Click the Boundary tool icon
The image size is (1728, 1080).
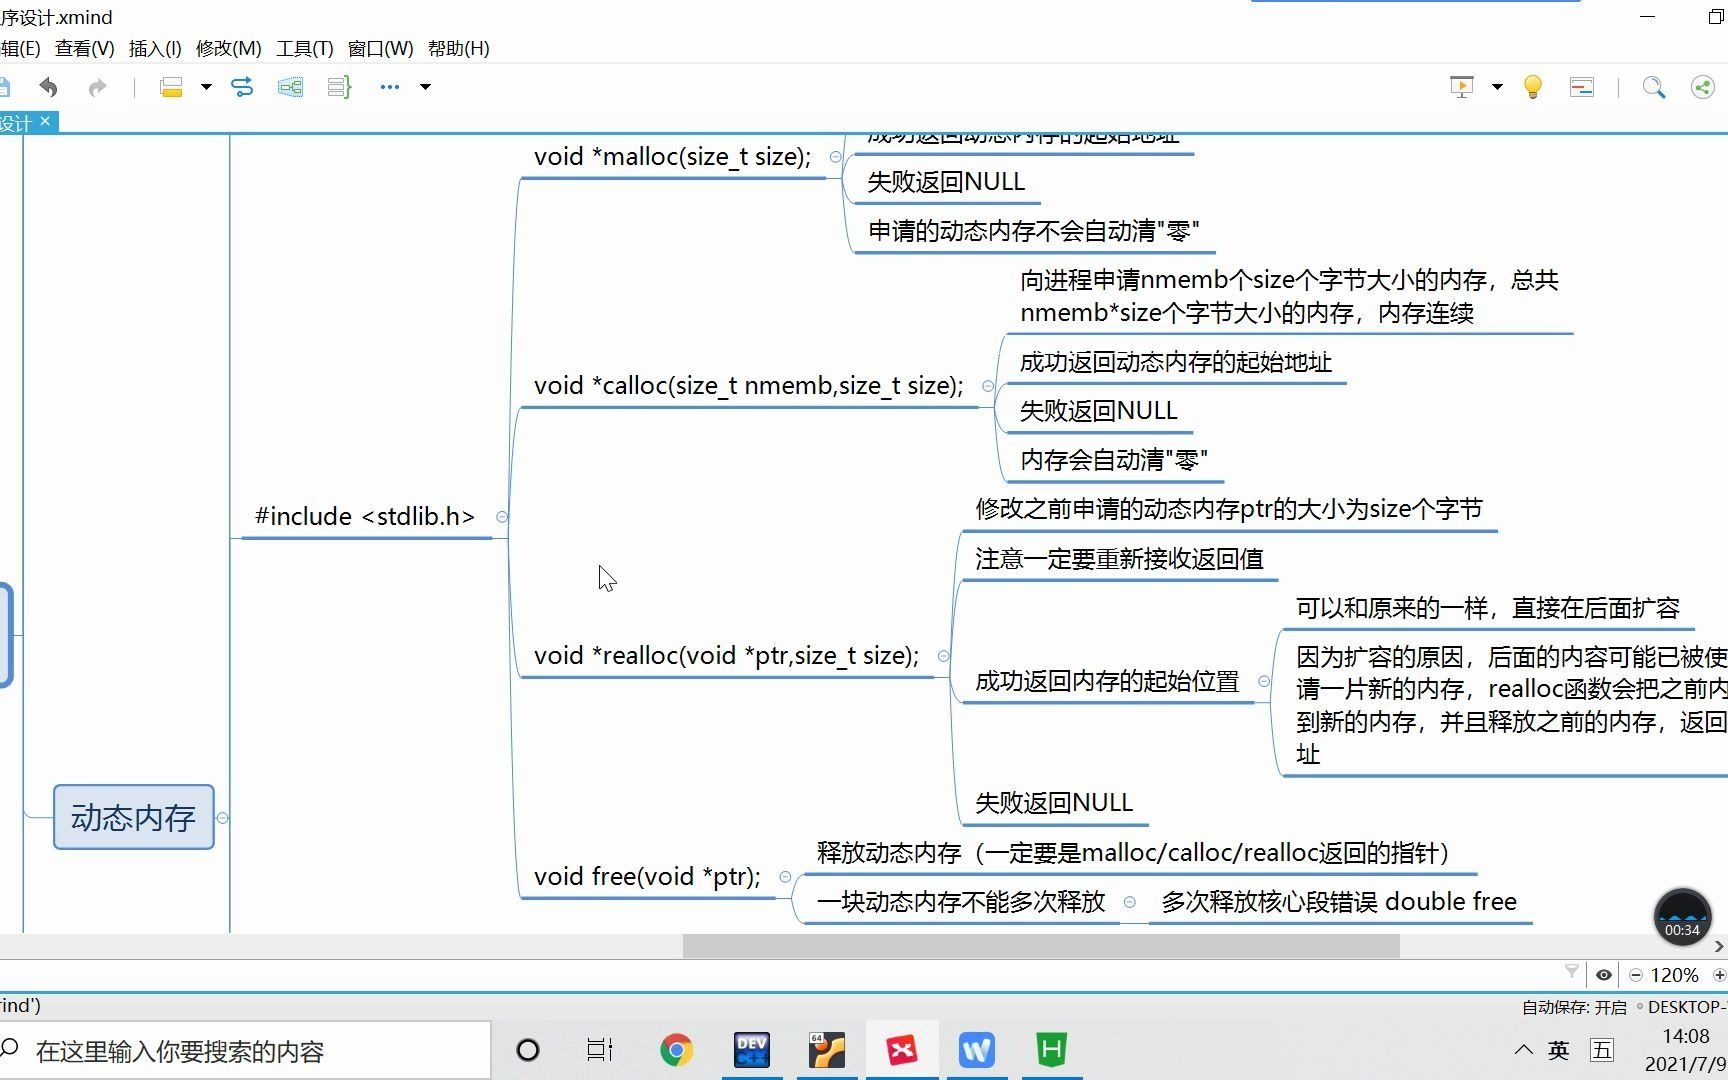[x=290, y=87]
